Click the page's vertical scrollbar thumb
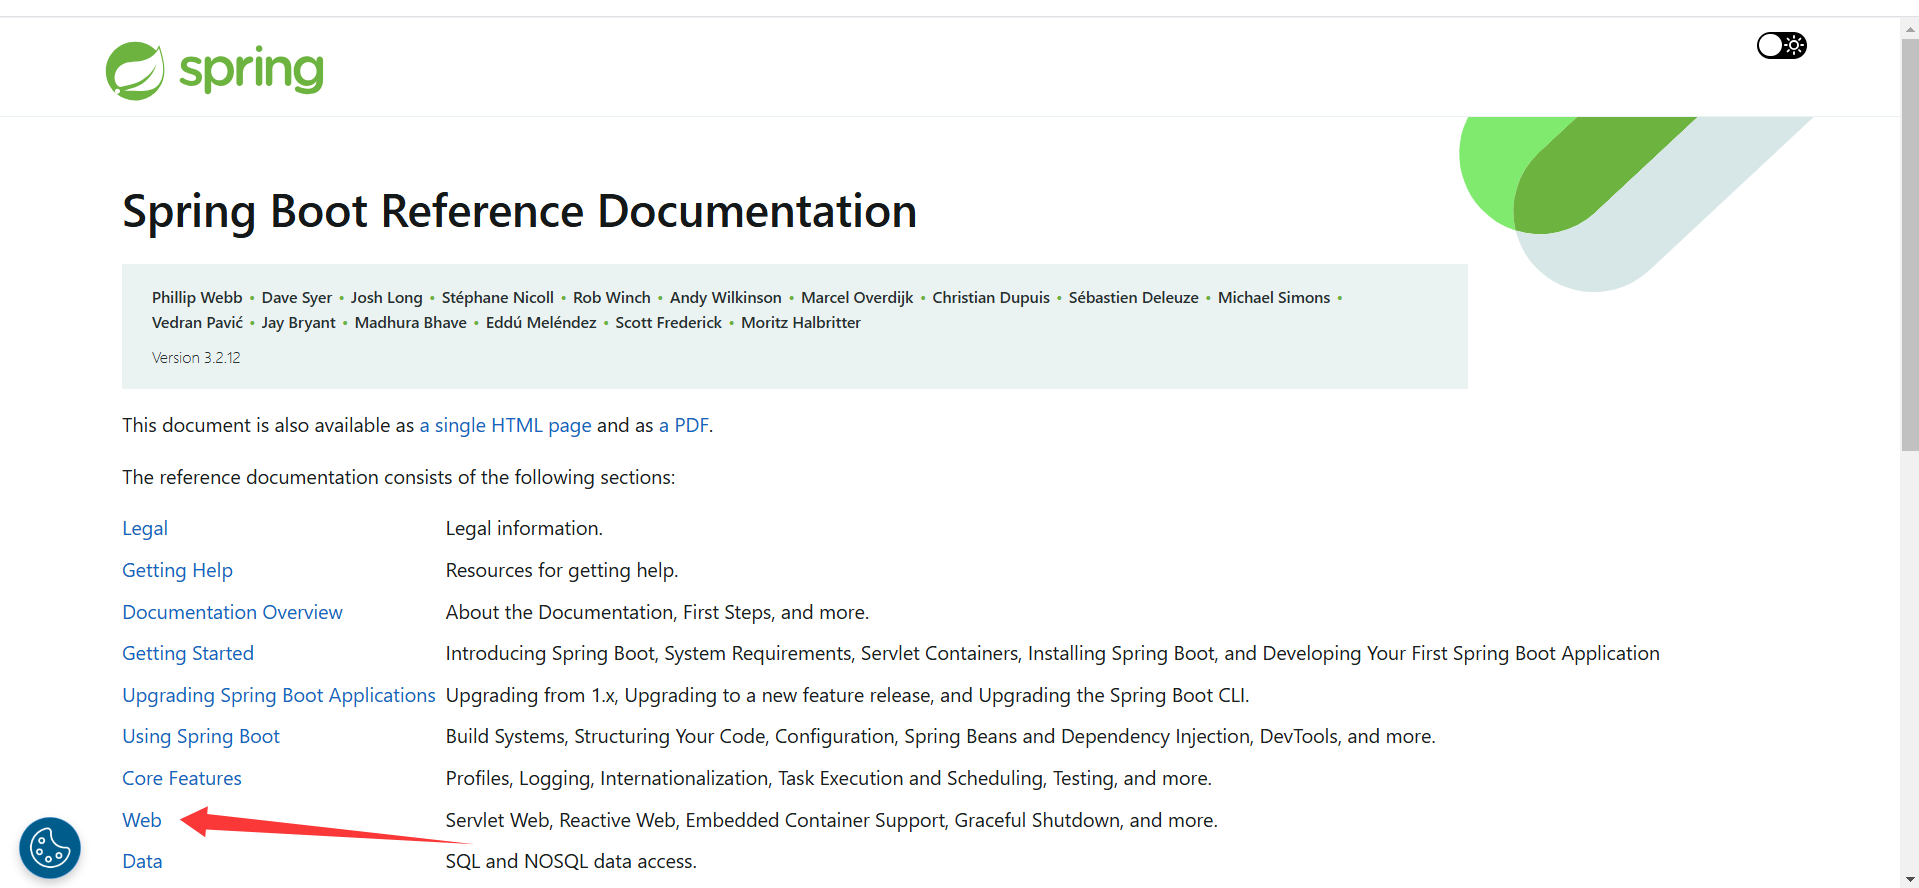1919x888 pixels. [1909, 245]
